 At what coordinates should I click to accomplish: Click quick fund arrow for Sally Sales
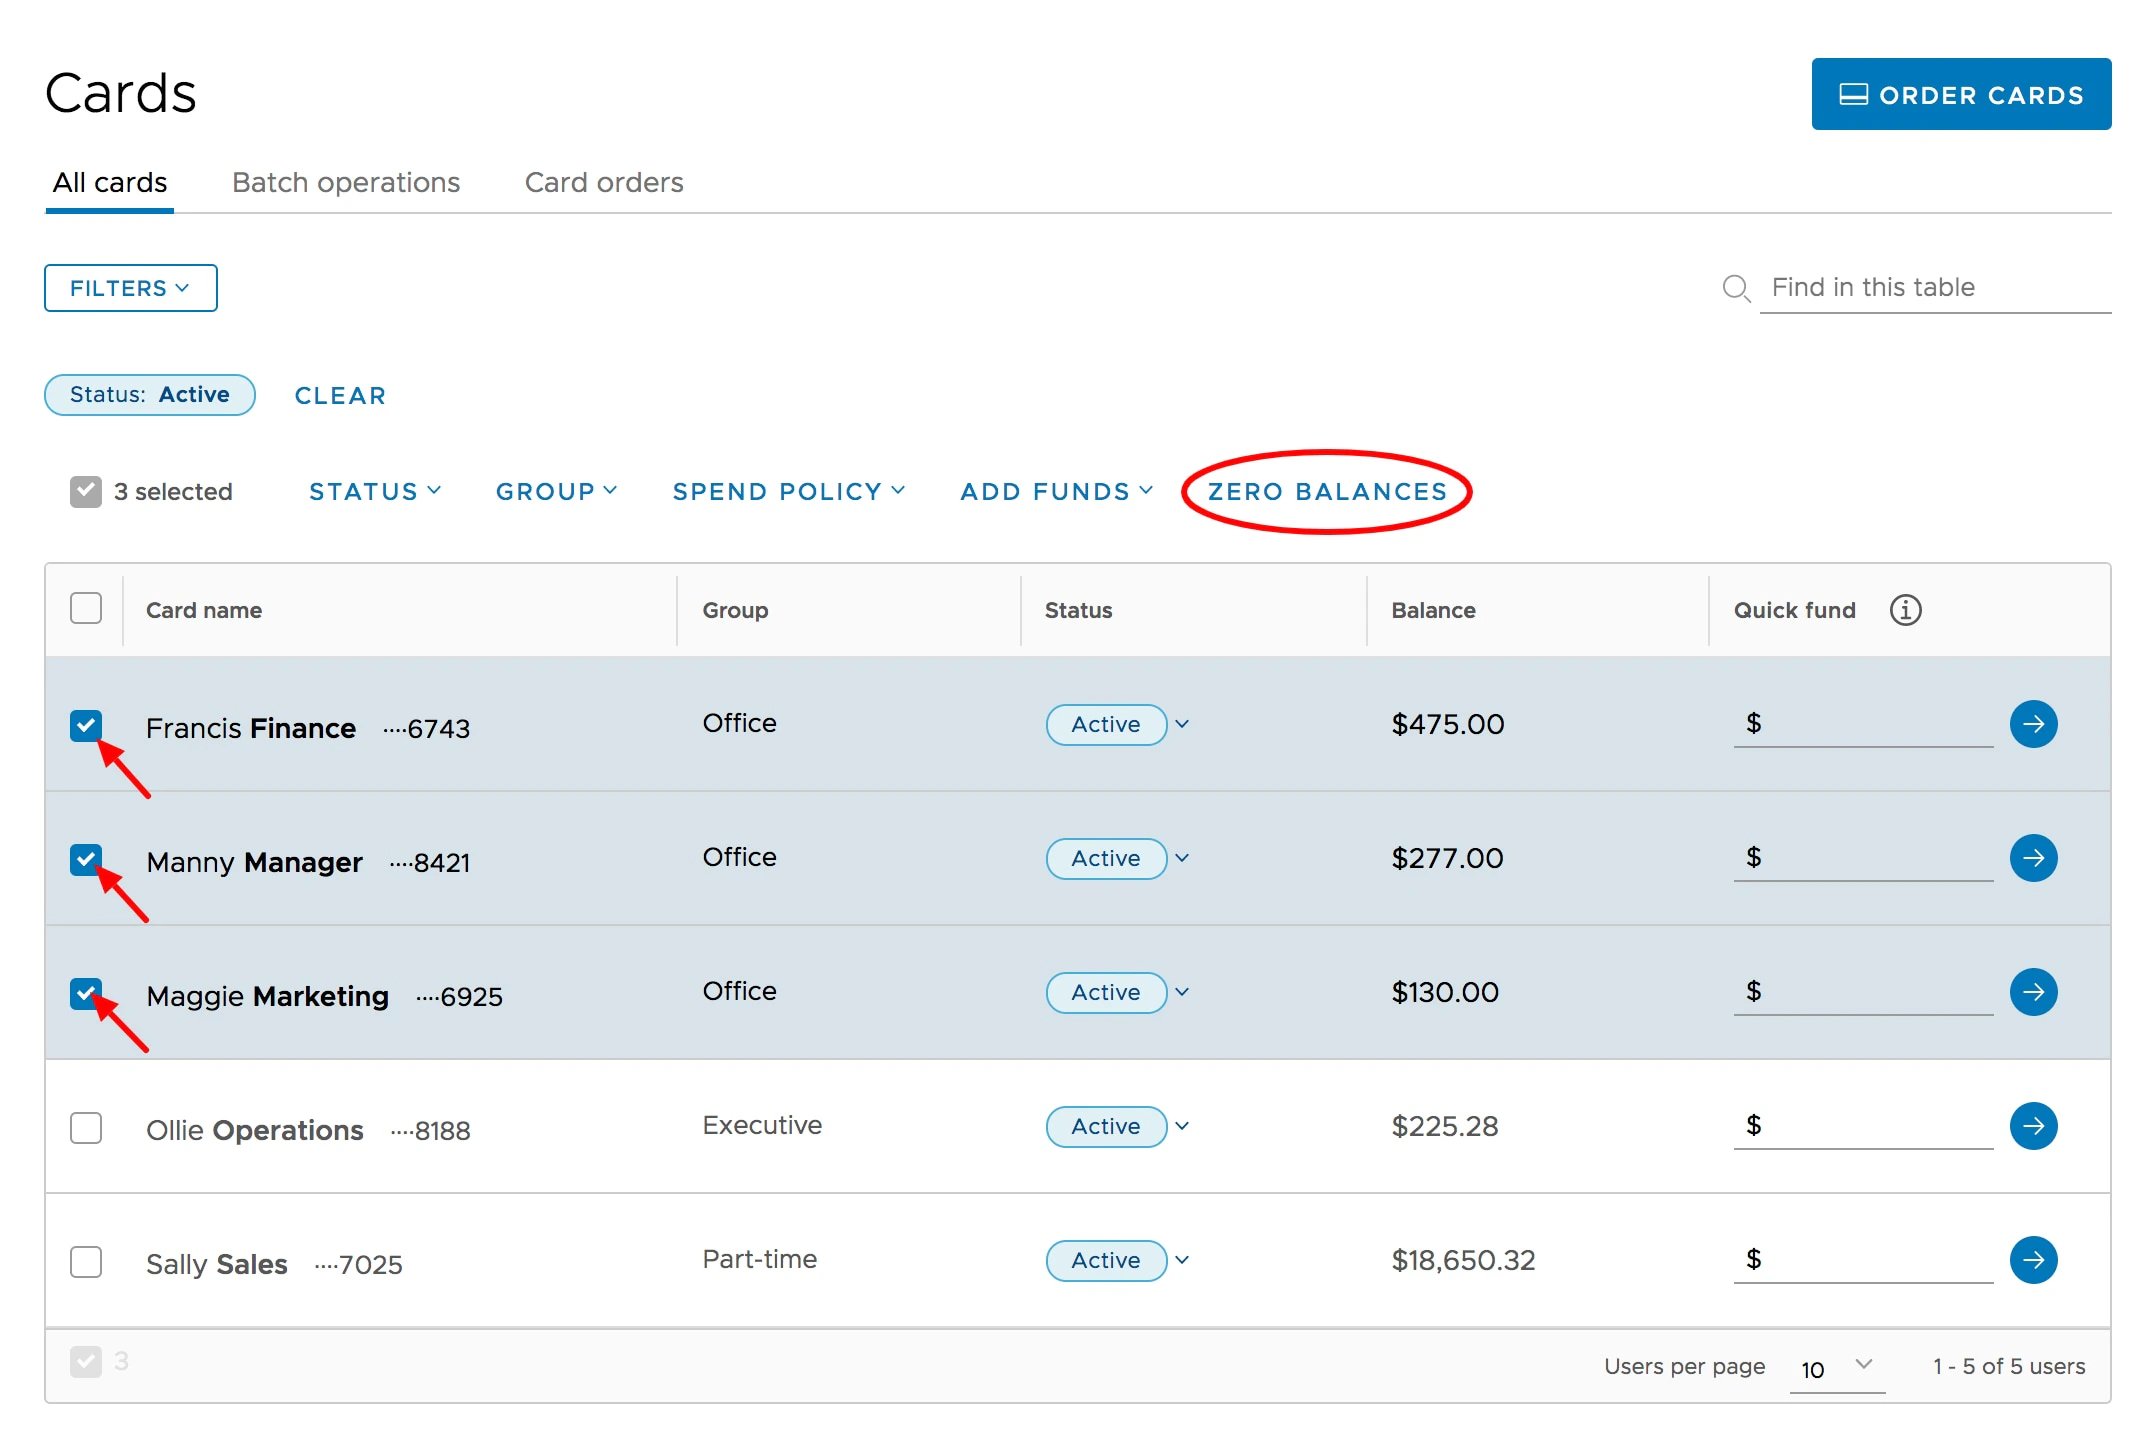(x=2032, y=1260)
